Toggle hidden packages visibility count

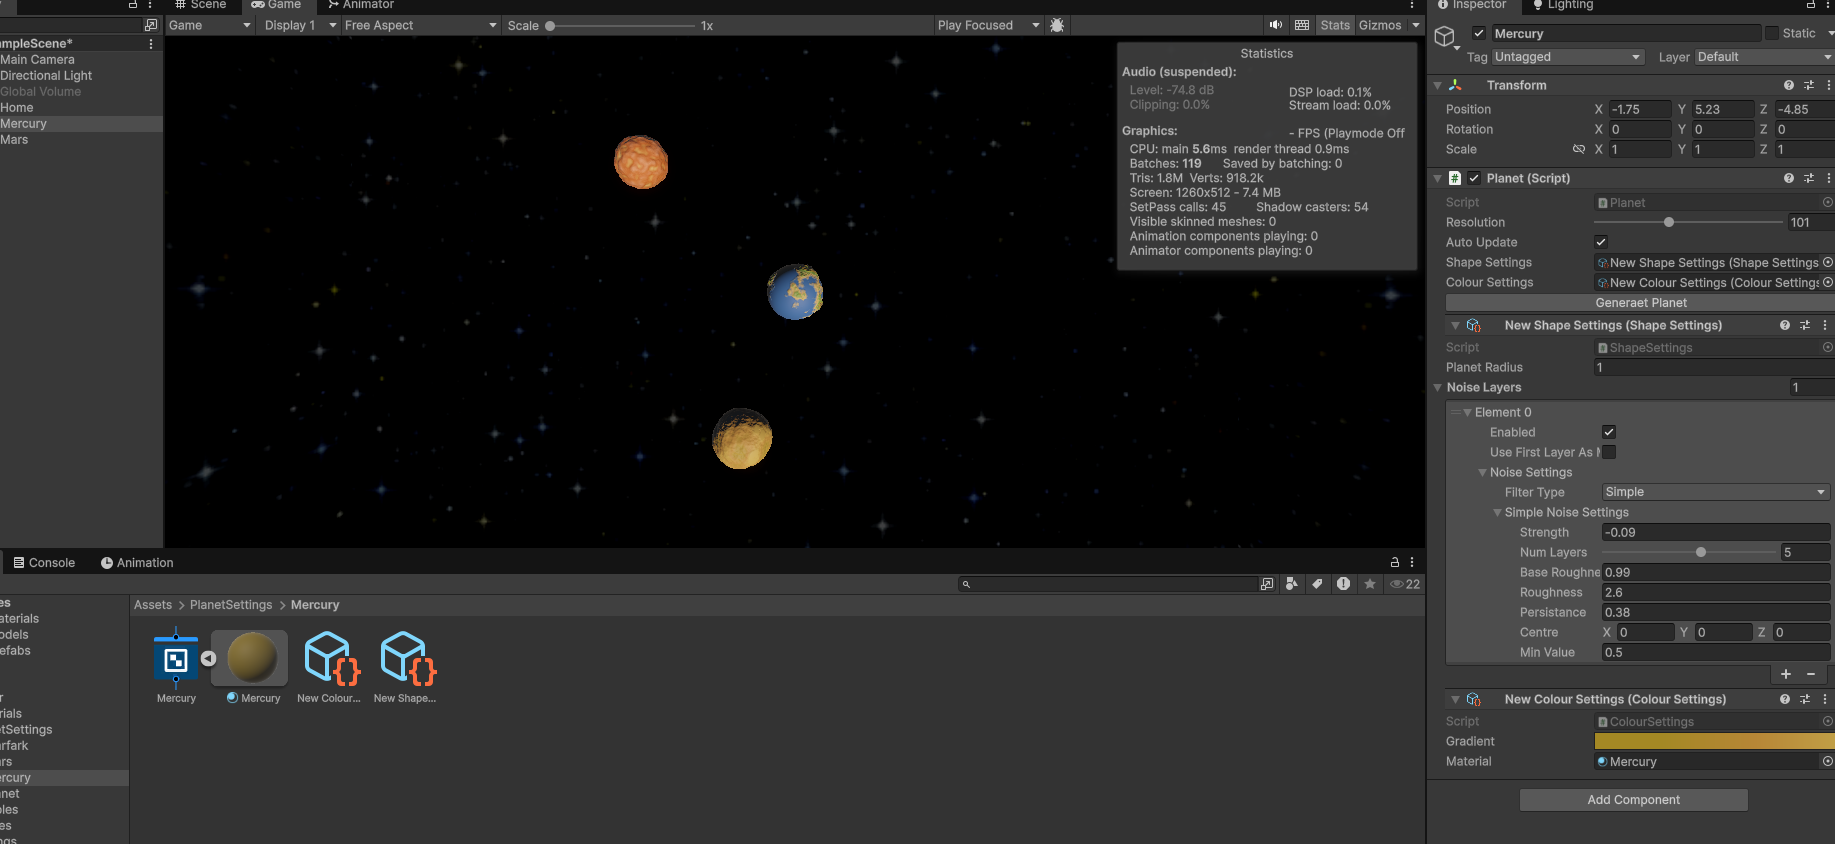click(x=1405, y=584)
